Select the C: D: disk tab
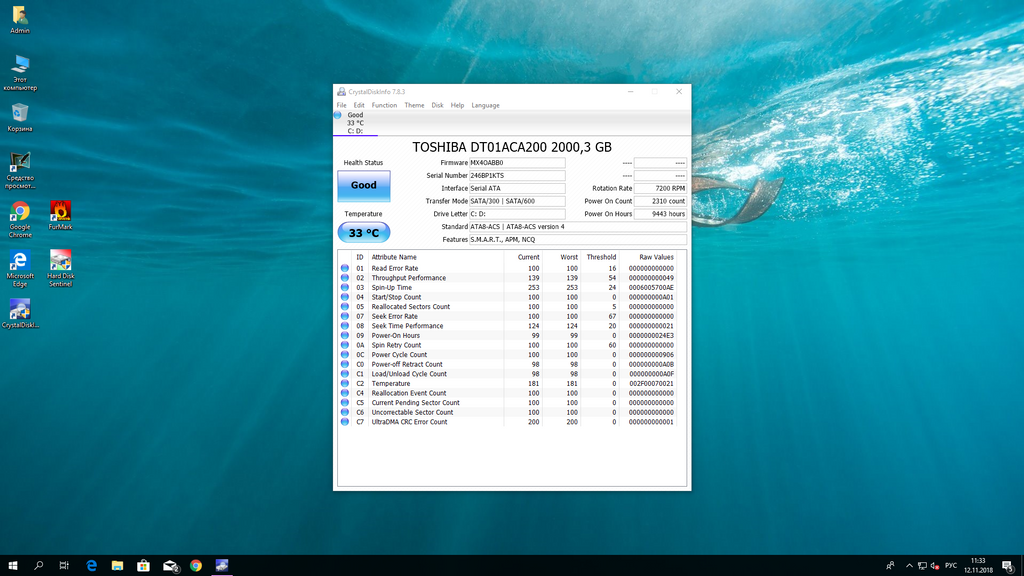Viewport: 1024px width, 576px height. 355,123
